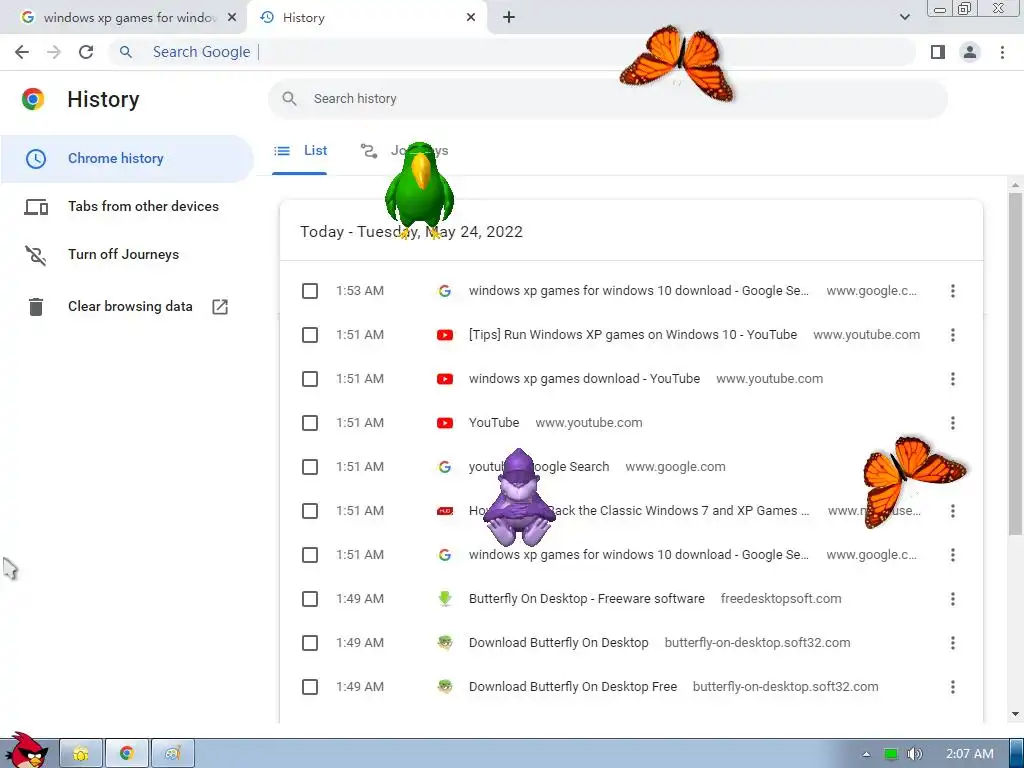Switch to the List tab
The image size is (1024, 768).
pyautogui.click(x=300, y=151)
